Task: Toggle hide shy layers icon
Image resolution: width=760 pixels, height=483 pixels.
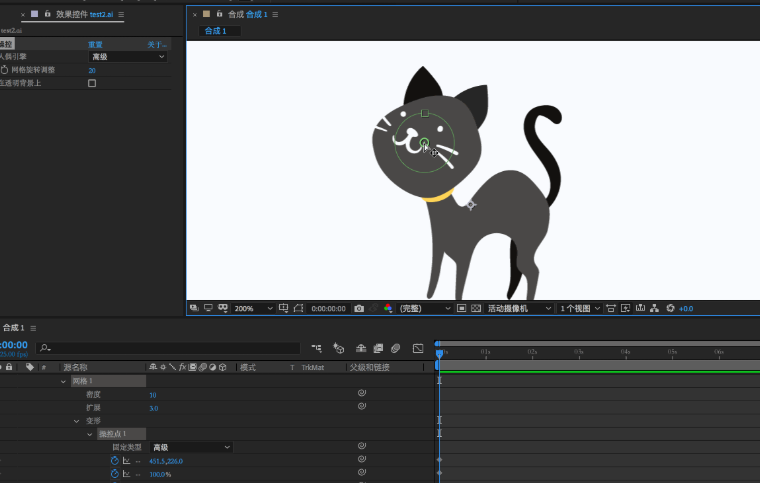Action: (361, 348)
